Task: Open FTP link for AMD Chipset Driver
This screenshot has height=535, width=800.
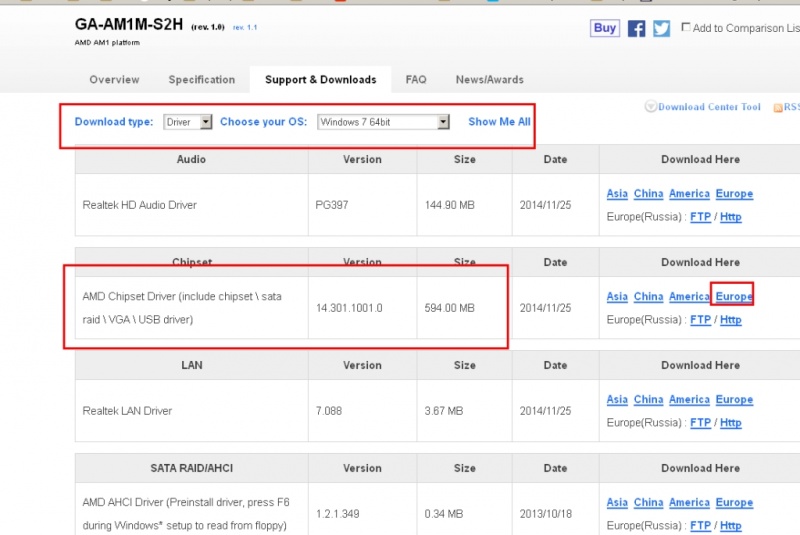Action: [700, 320]
